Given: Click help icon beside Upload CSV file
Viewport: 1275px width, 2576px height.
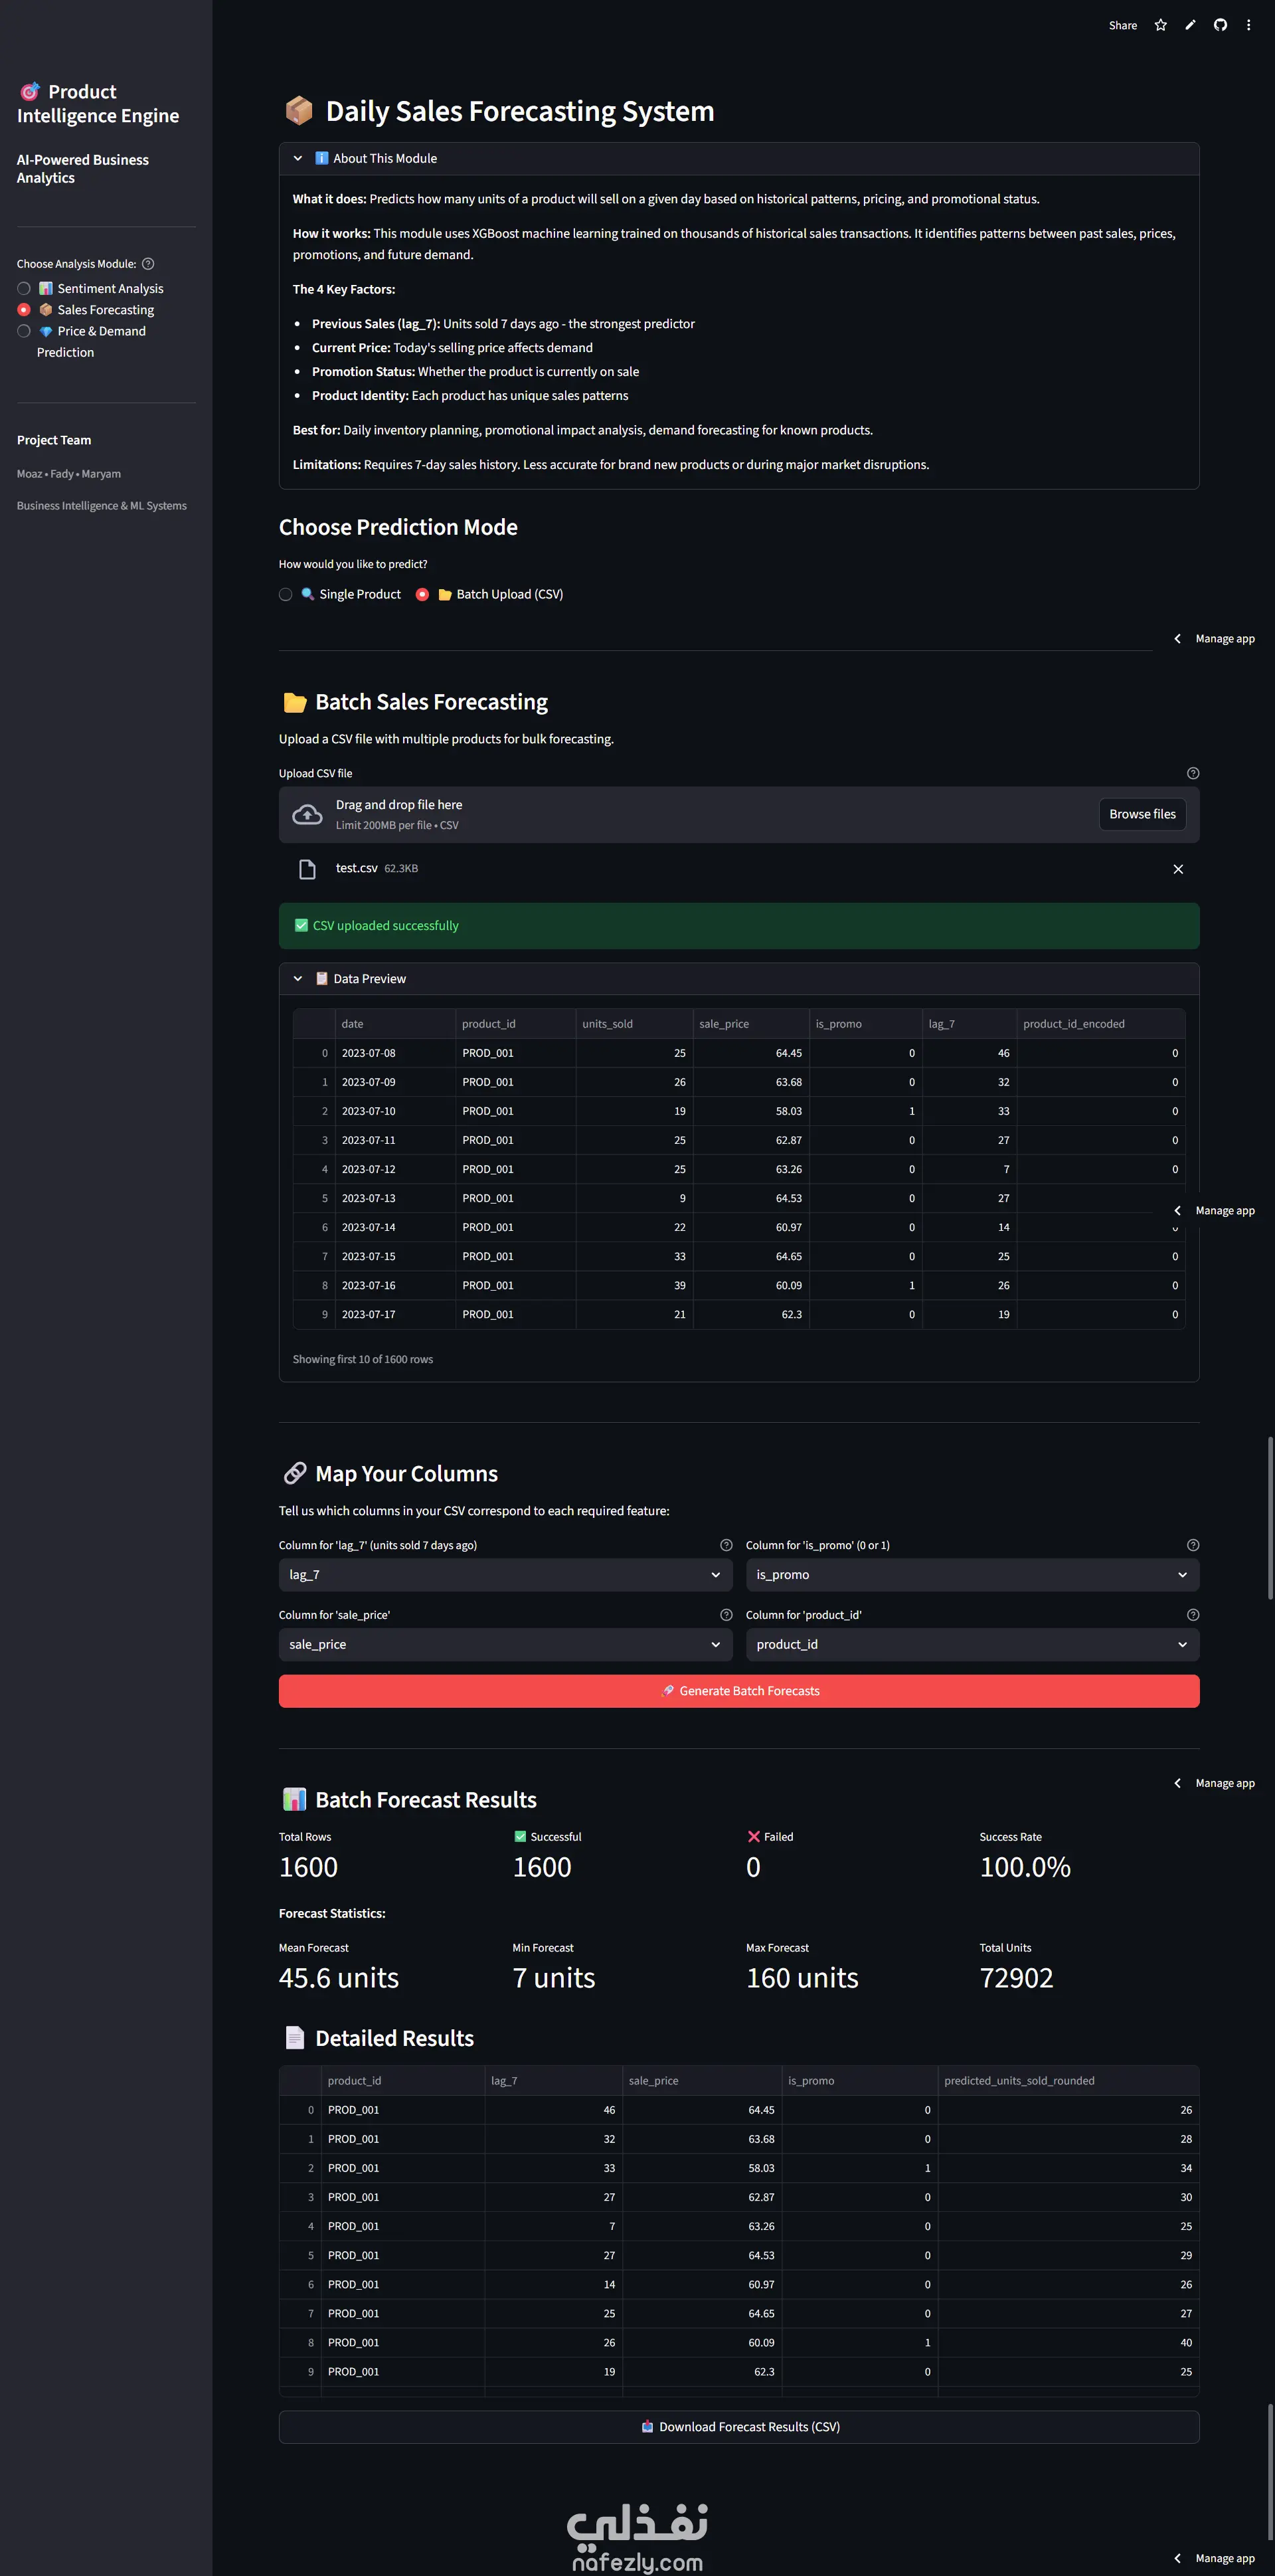Looking at the screenshot, I should point(1192,773).
